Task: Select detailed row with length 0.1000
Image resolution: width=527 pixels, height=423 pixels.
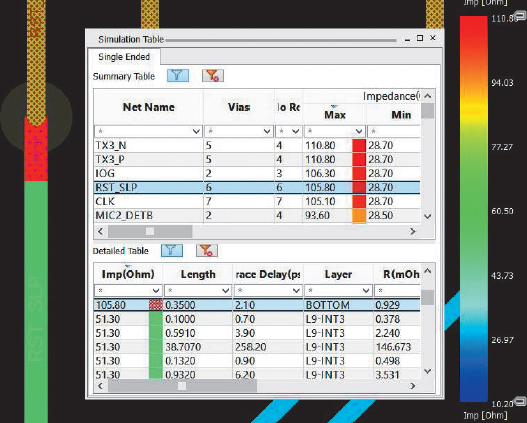Action: coord(257,319)
